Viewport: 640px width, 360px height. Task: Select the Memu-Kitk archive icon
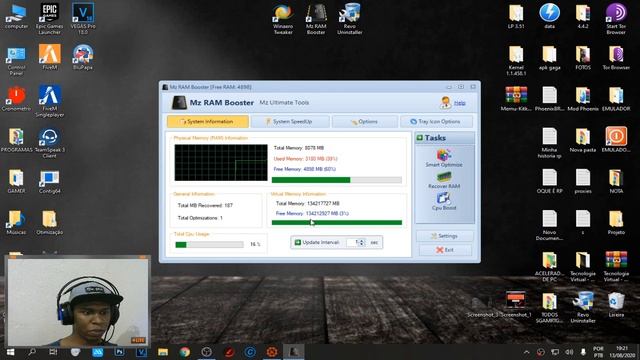coord(516,99)
